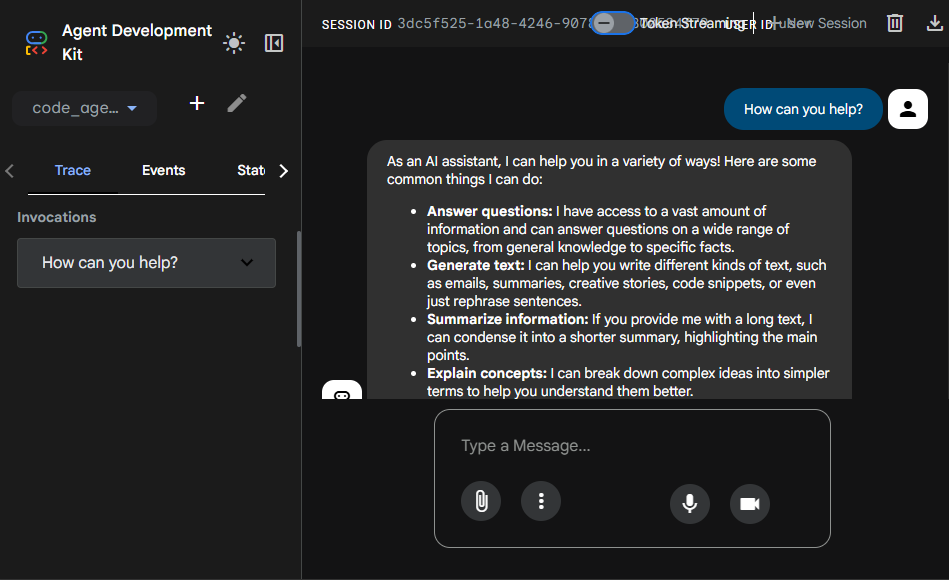
Task: Toggle light/dark theme with the sun icon
Action: [x=233, y=42]
